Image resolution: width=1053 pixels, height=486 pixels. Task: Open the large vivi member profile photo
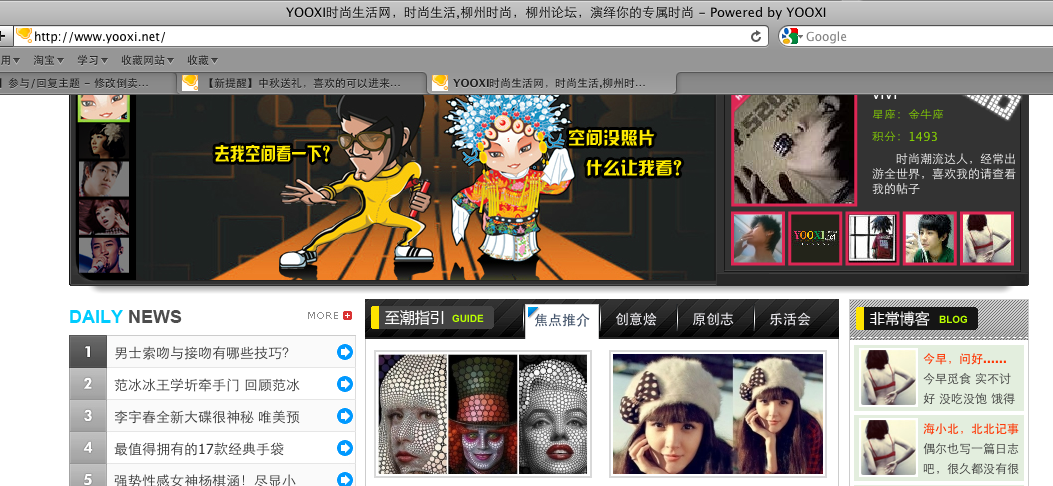(794, 149)
